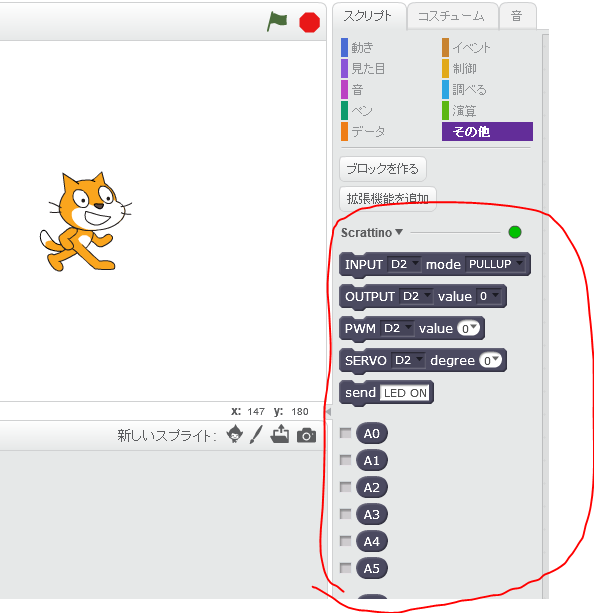The height and width of the screenshot is (613, 594).
Task: Click the A1 reporter block
Action: click(x=371, y=461)
